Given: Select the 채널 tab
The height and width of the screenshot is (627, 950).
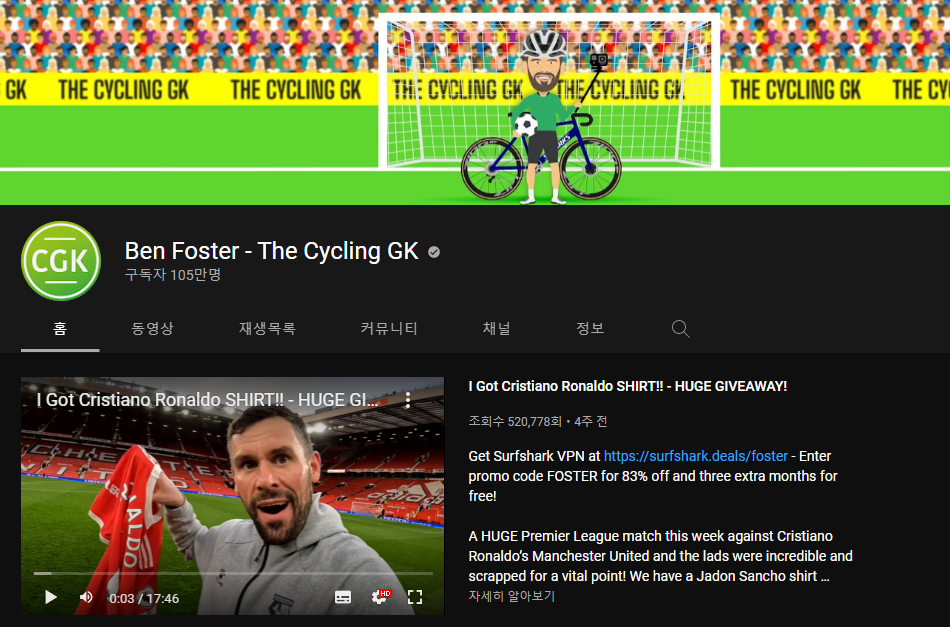Looking at the screenshot, I should coord(496,328).
